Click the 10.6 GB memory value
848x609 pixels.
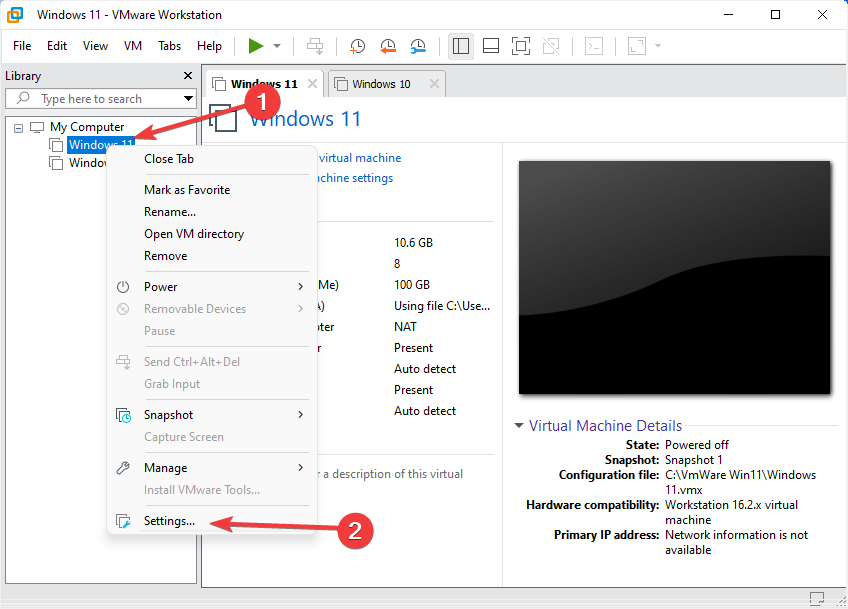coord(413,243)
